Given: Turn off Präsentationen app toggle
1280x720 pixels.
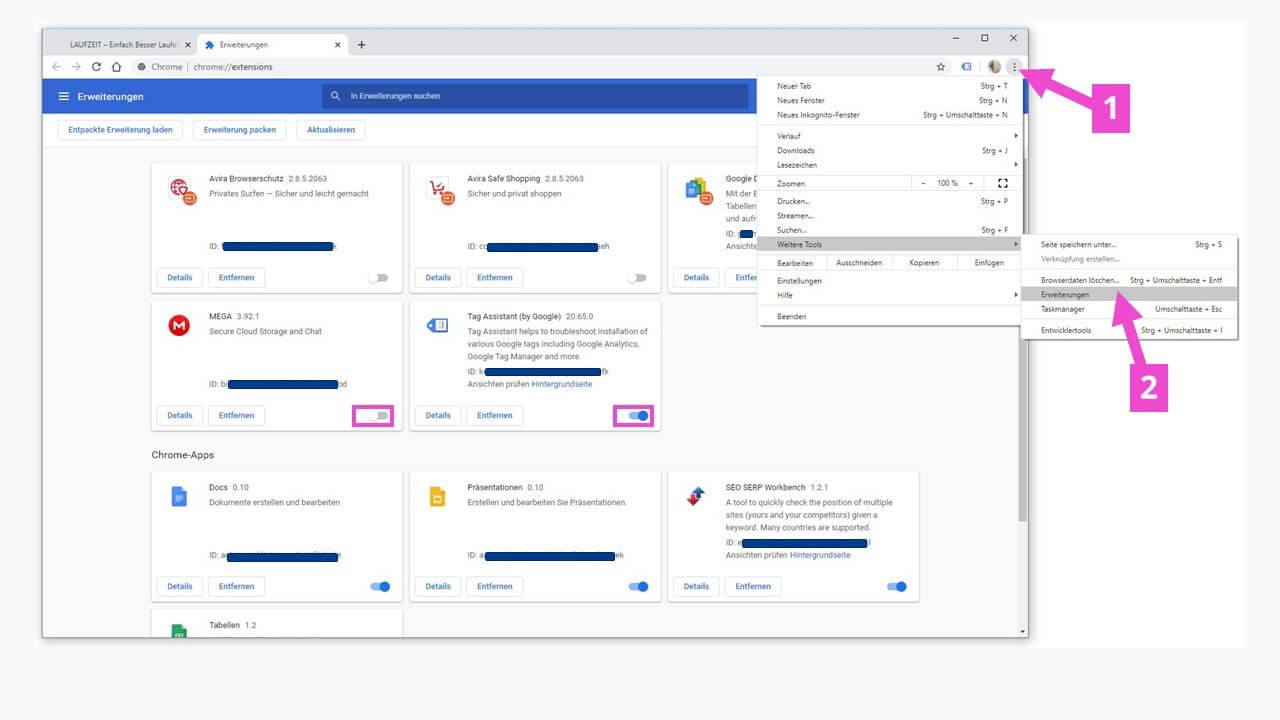Looking at the screenshot, I should click(x=638, y=586).
